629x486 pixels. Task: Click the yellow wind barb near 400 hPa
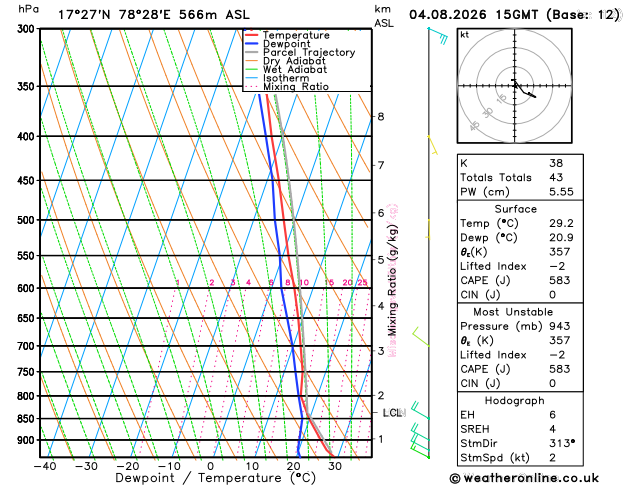[432, 145]
